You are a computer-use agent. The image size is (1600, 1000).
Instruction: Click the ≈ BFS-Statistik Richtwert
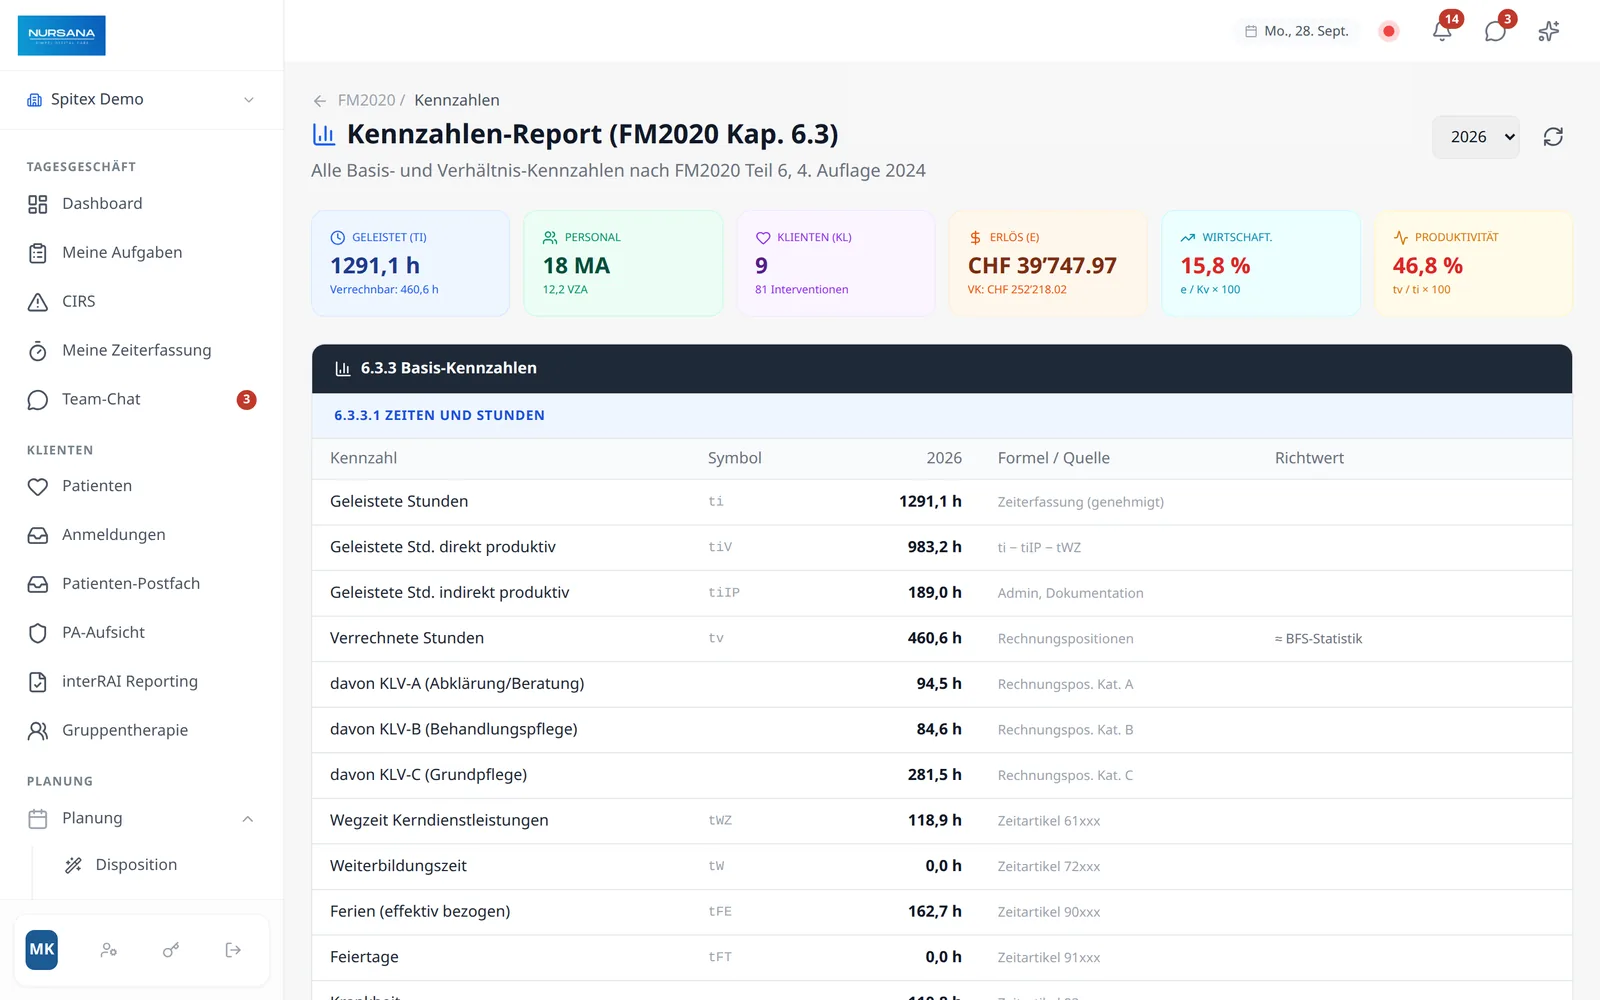[1318, 639]
